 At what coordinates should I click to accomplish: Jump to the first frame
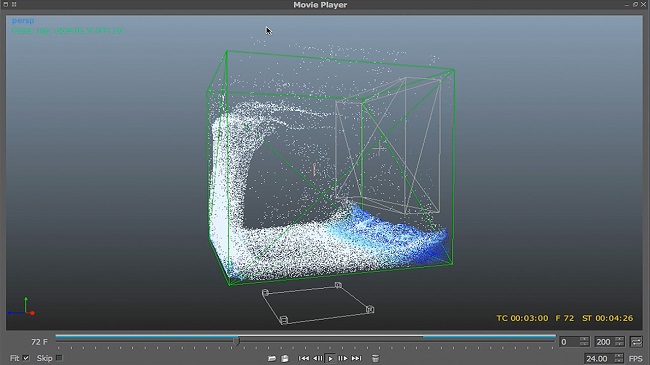click(303, 358)
